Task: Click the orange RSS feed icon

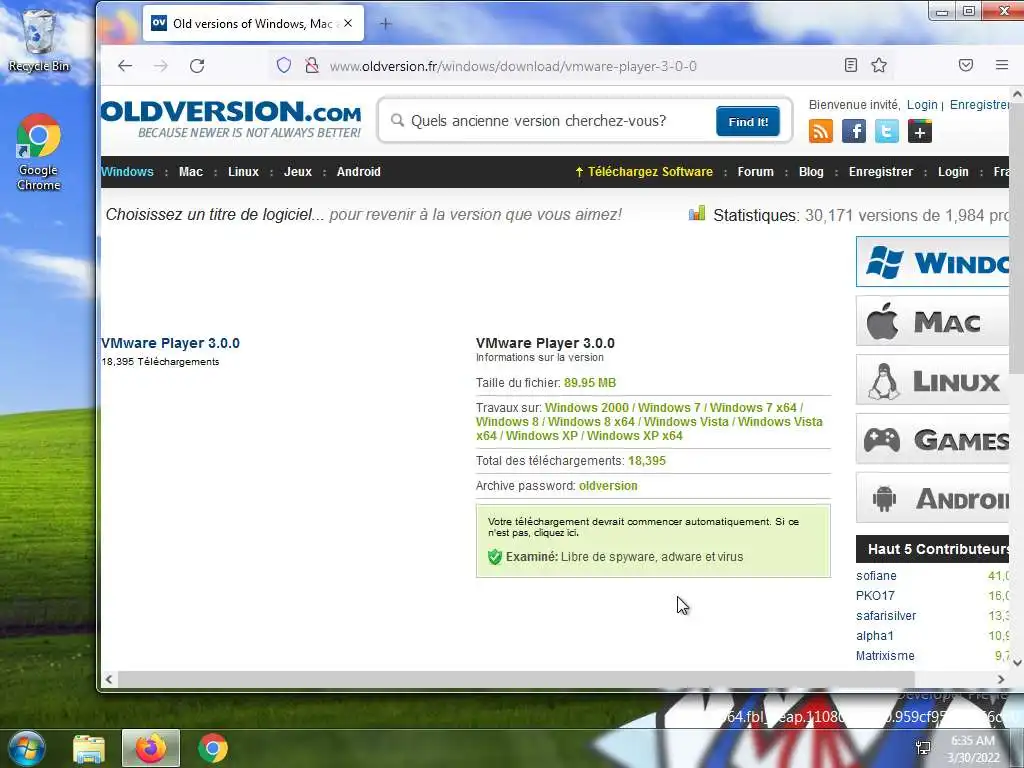Action: pyautogui.click(x=821, y=131)
